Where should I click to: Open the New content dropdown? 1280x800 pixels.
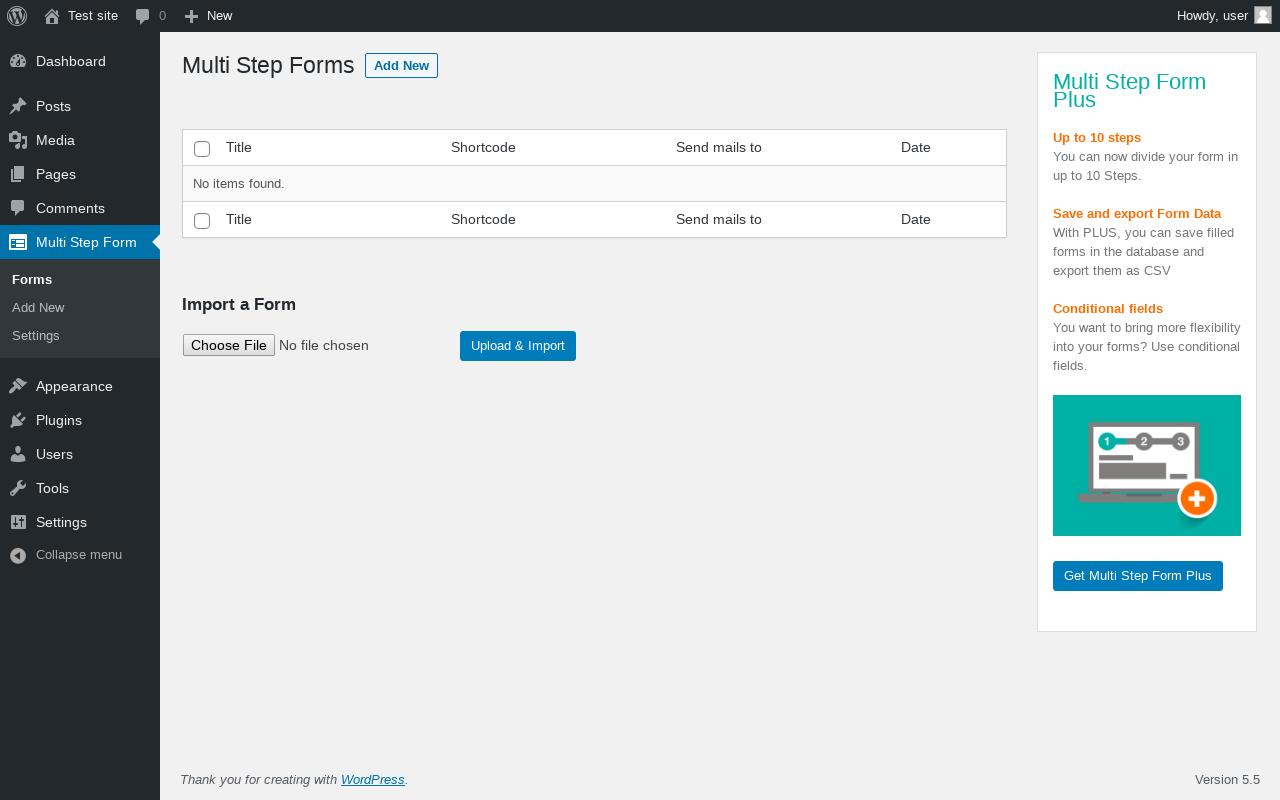(x=208, y=16)
